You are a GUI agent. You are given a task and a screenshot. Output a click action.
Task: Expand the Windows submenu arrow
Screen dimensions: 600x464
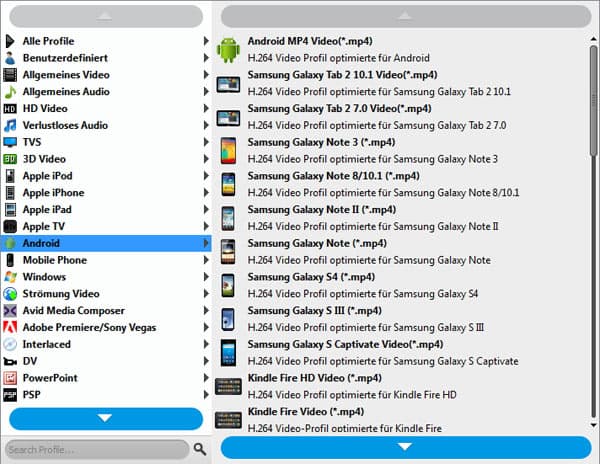click(x=206, y=277)
